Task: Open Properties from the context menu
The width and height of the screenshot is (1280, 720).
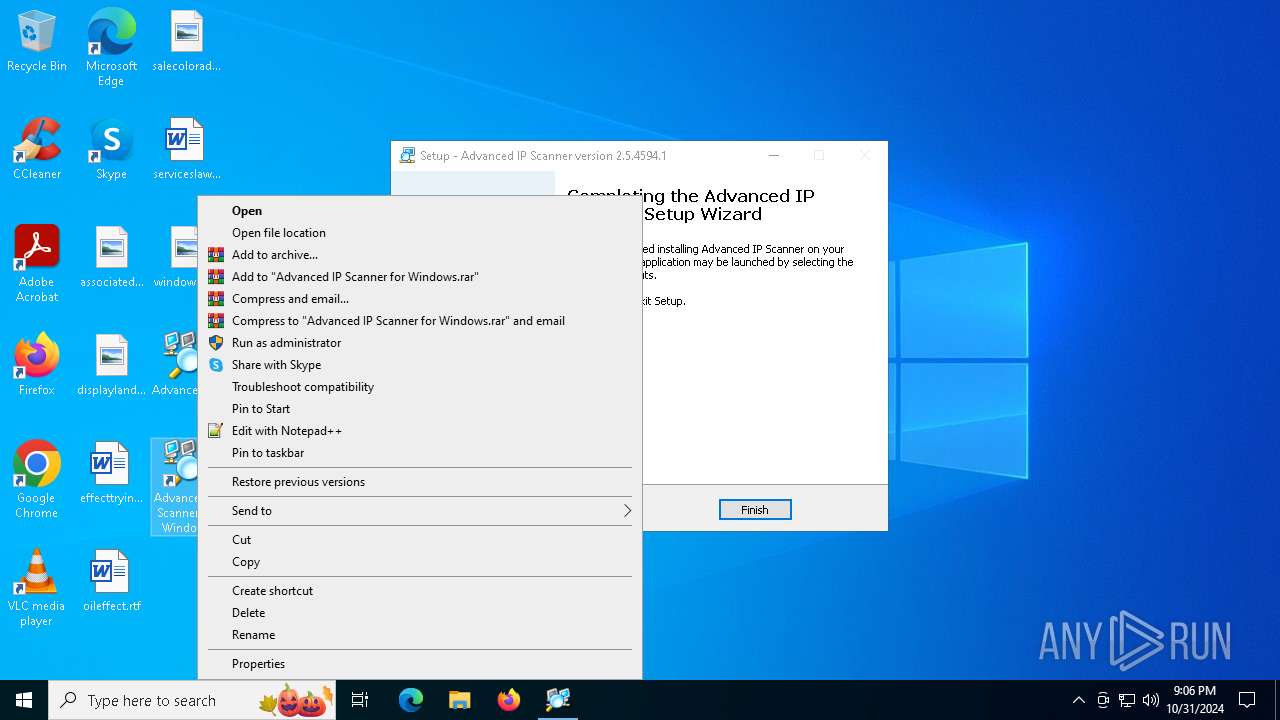Action: pos(420,664)
